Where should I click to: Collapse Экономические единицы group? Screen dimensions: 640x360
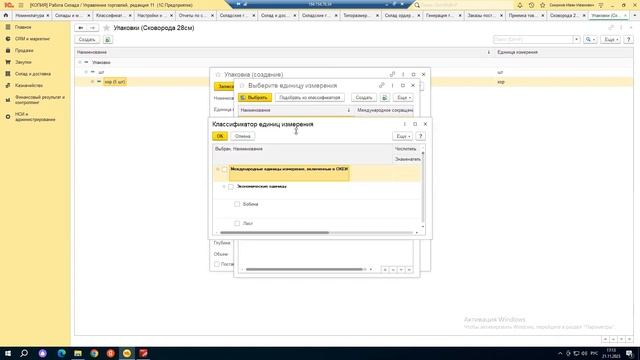(x=224, y=187)
